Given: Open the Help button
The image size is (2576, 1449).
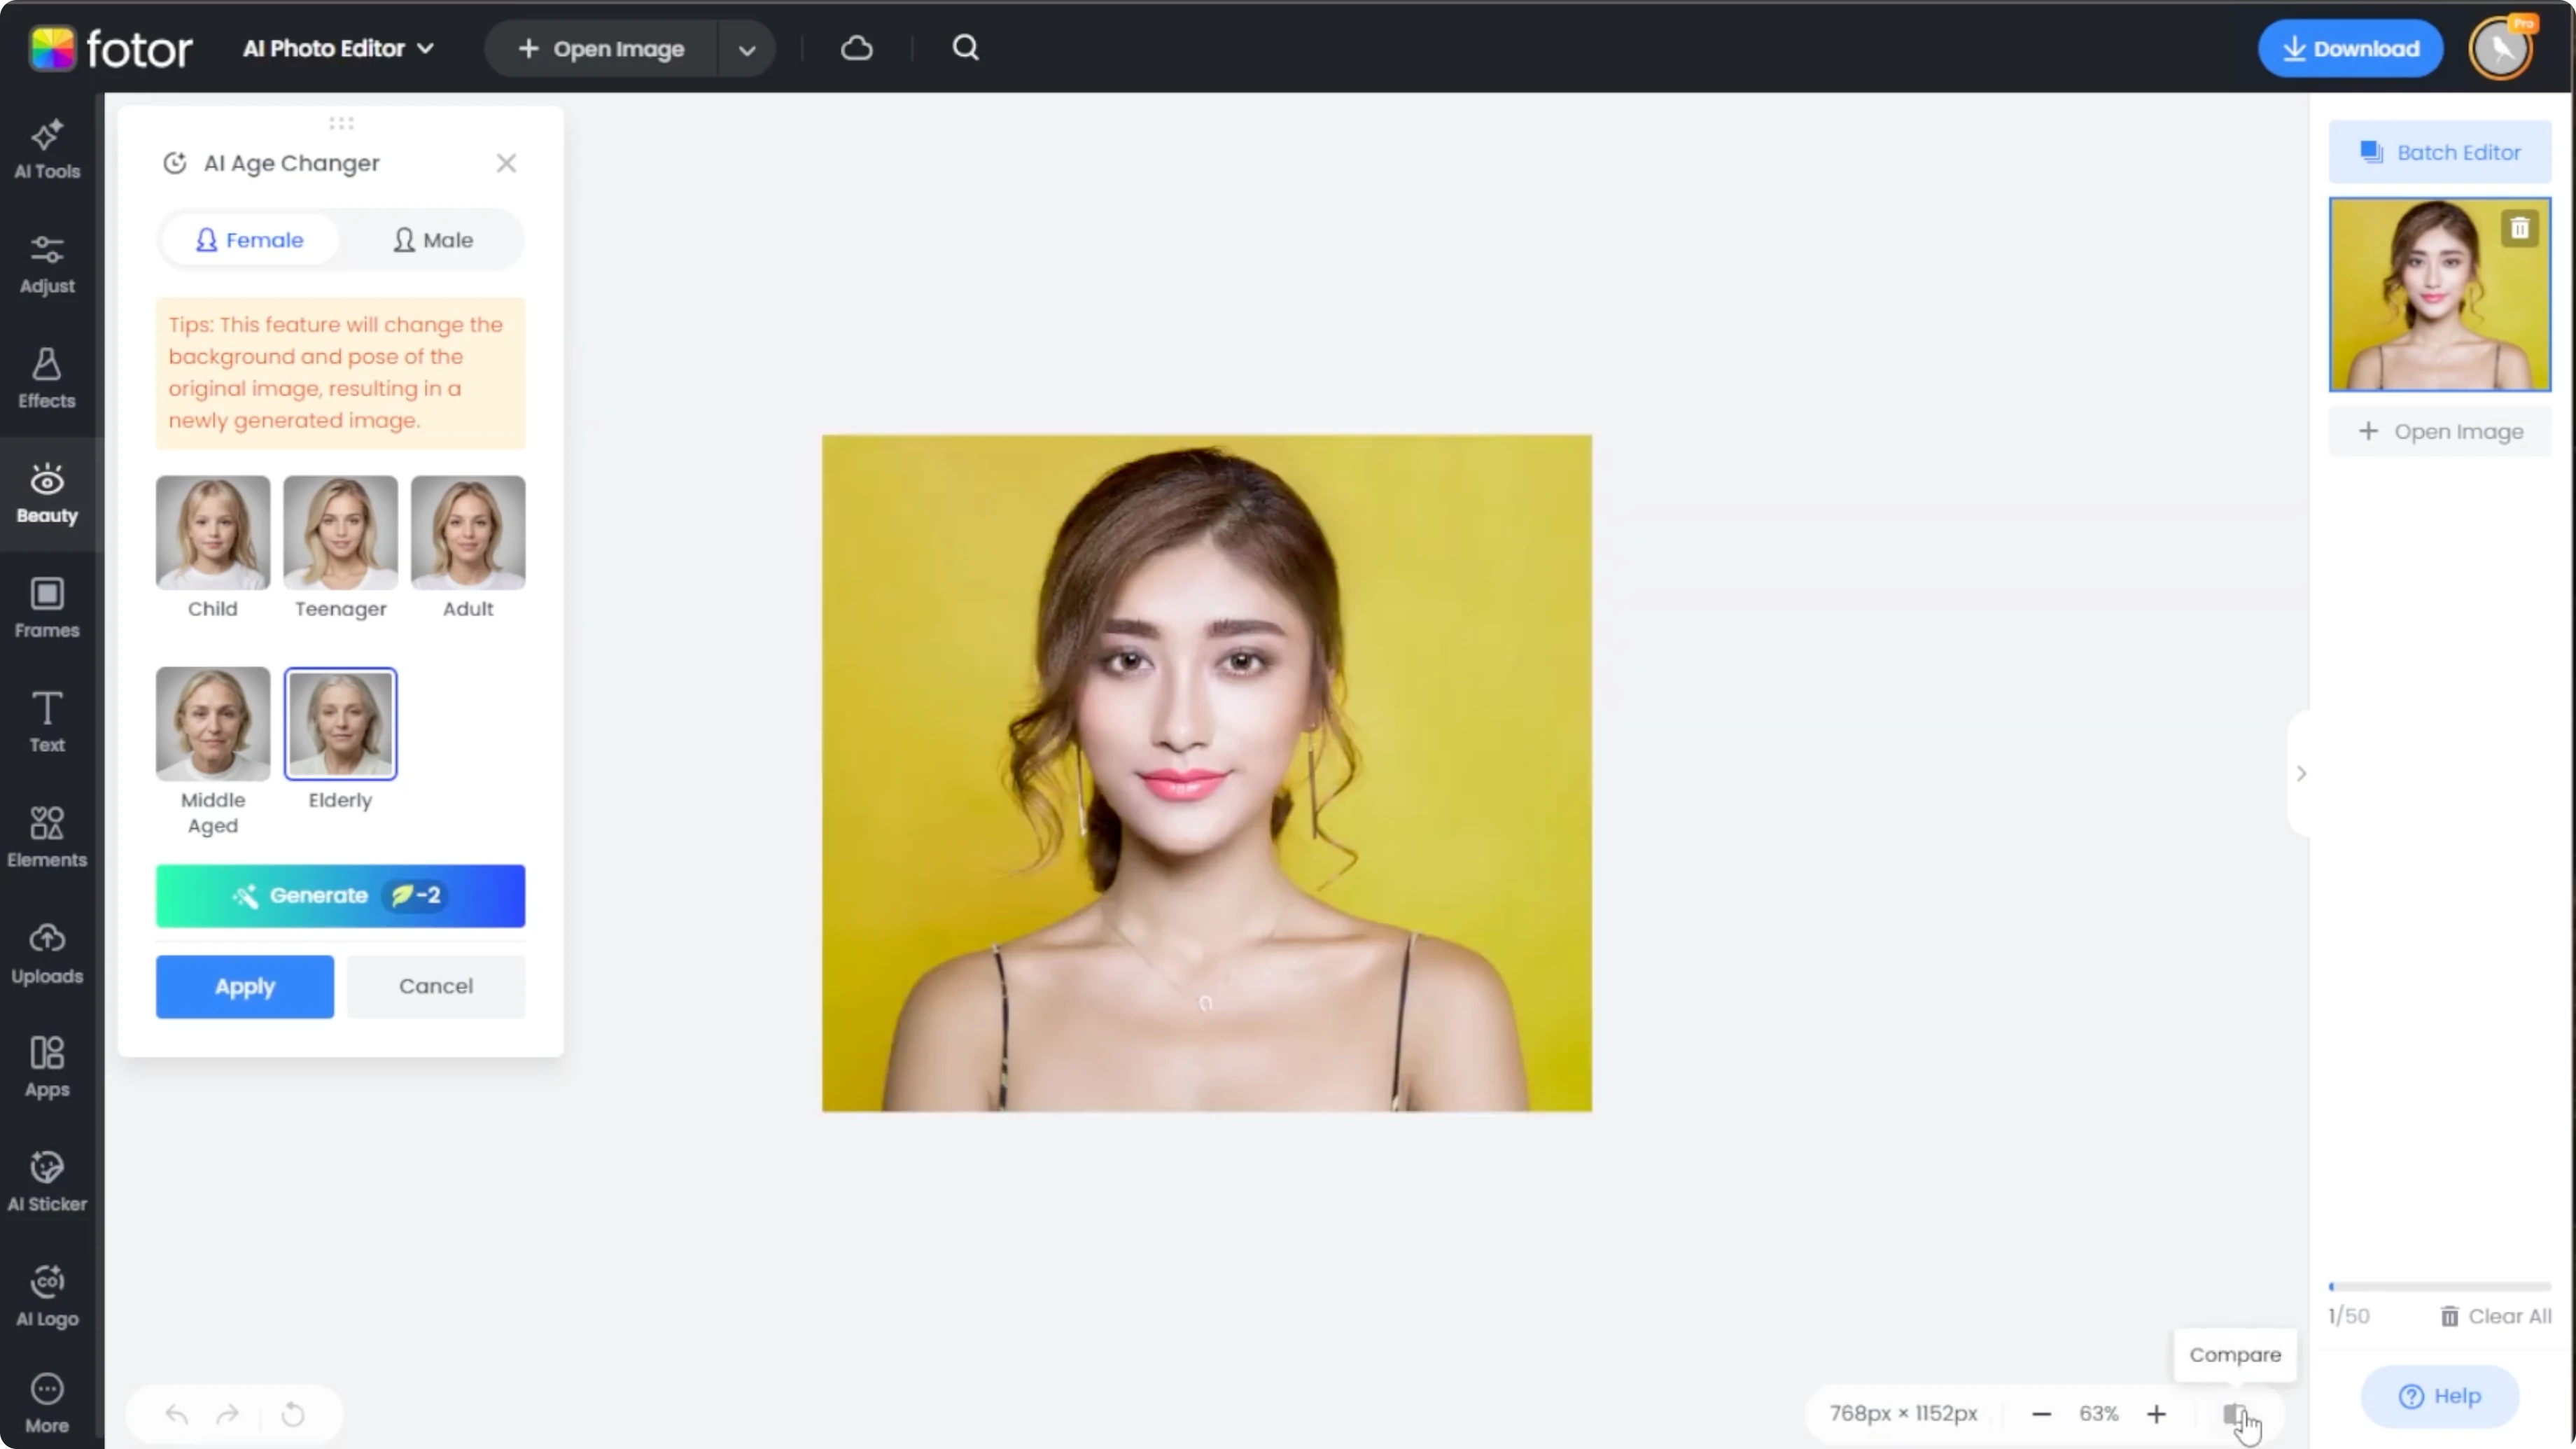Looking at the screenshot, I should (2440, 1396).
